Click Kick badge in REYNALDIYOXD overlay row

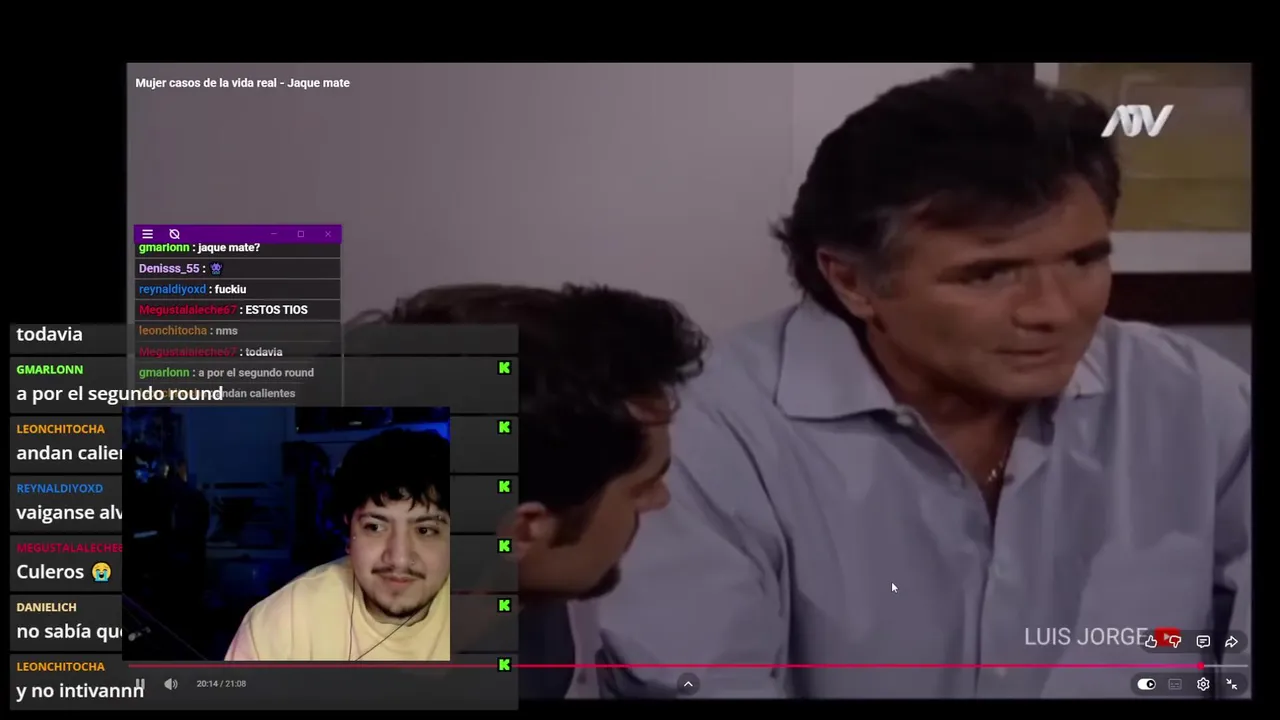pyautogui.click(x=504, y=487)
